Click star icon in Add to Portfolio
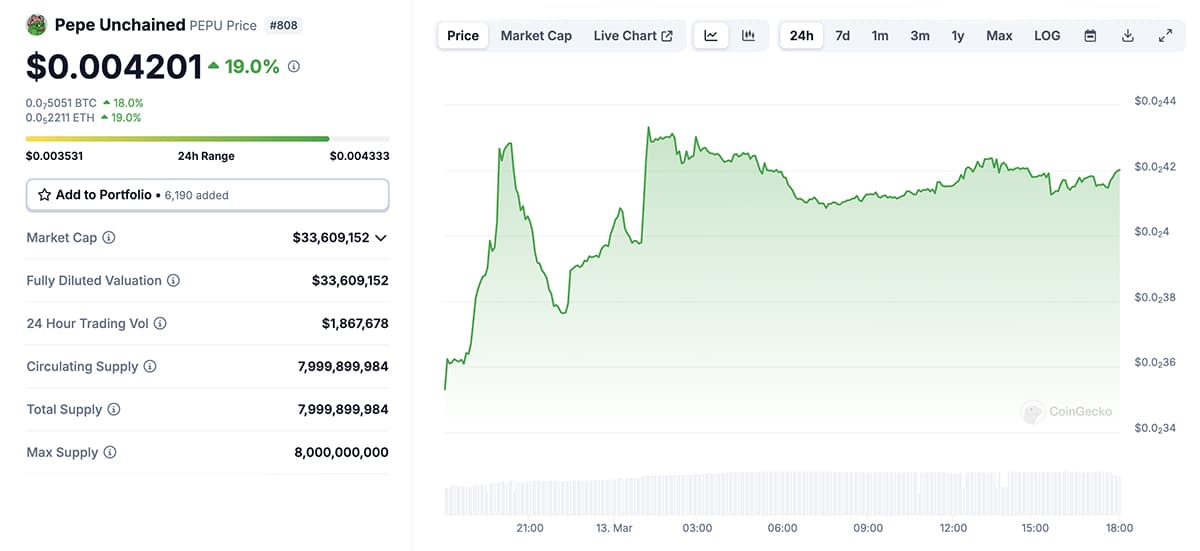This screenshot has width=1200, height=551. pyautogui.click(x=44, y=195)
